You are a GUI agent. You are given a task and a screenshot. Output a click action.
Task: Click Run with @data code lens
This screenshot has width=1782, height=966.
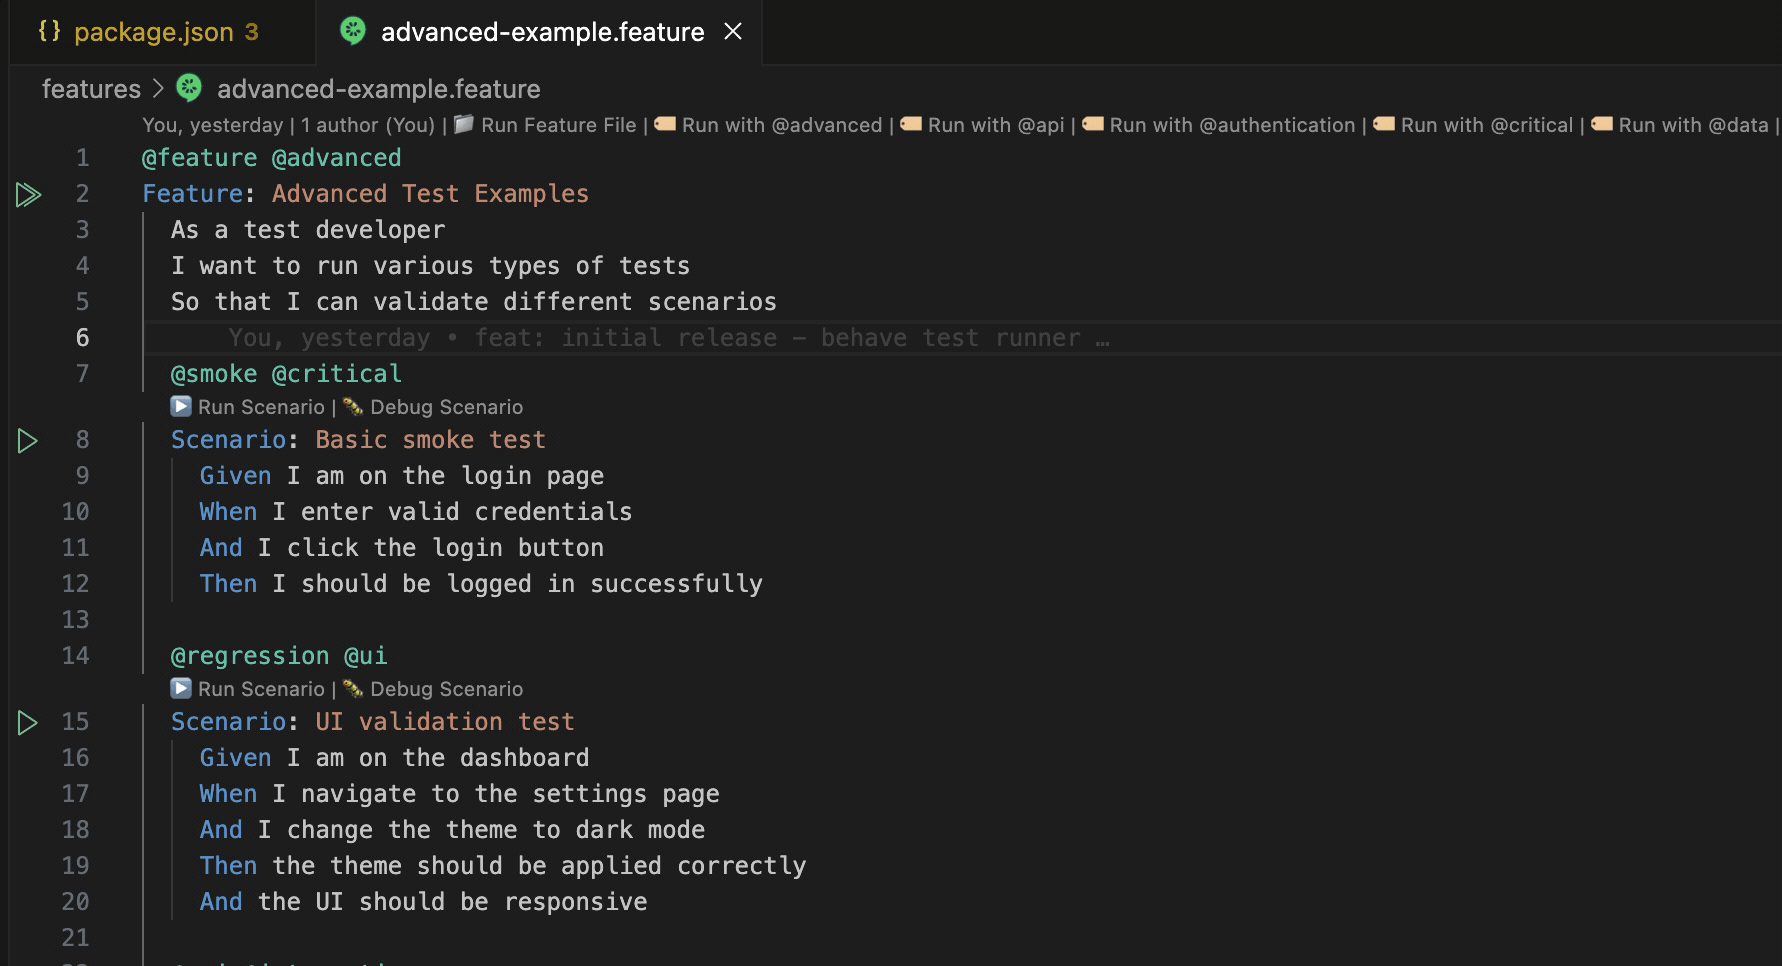tap(1693, 125)
